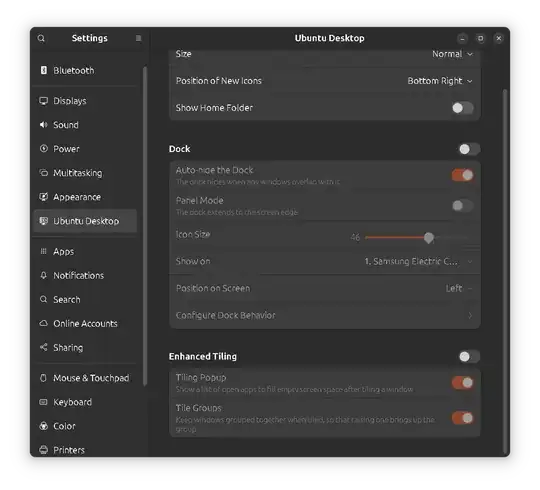Open the Power settings page
Screen dimensions: 540x490
click(x=85, y=149)
